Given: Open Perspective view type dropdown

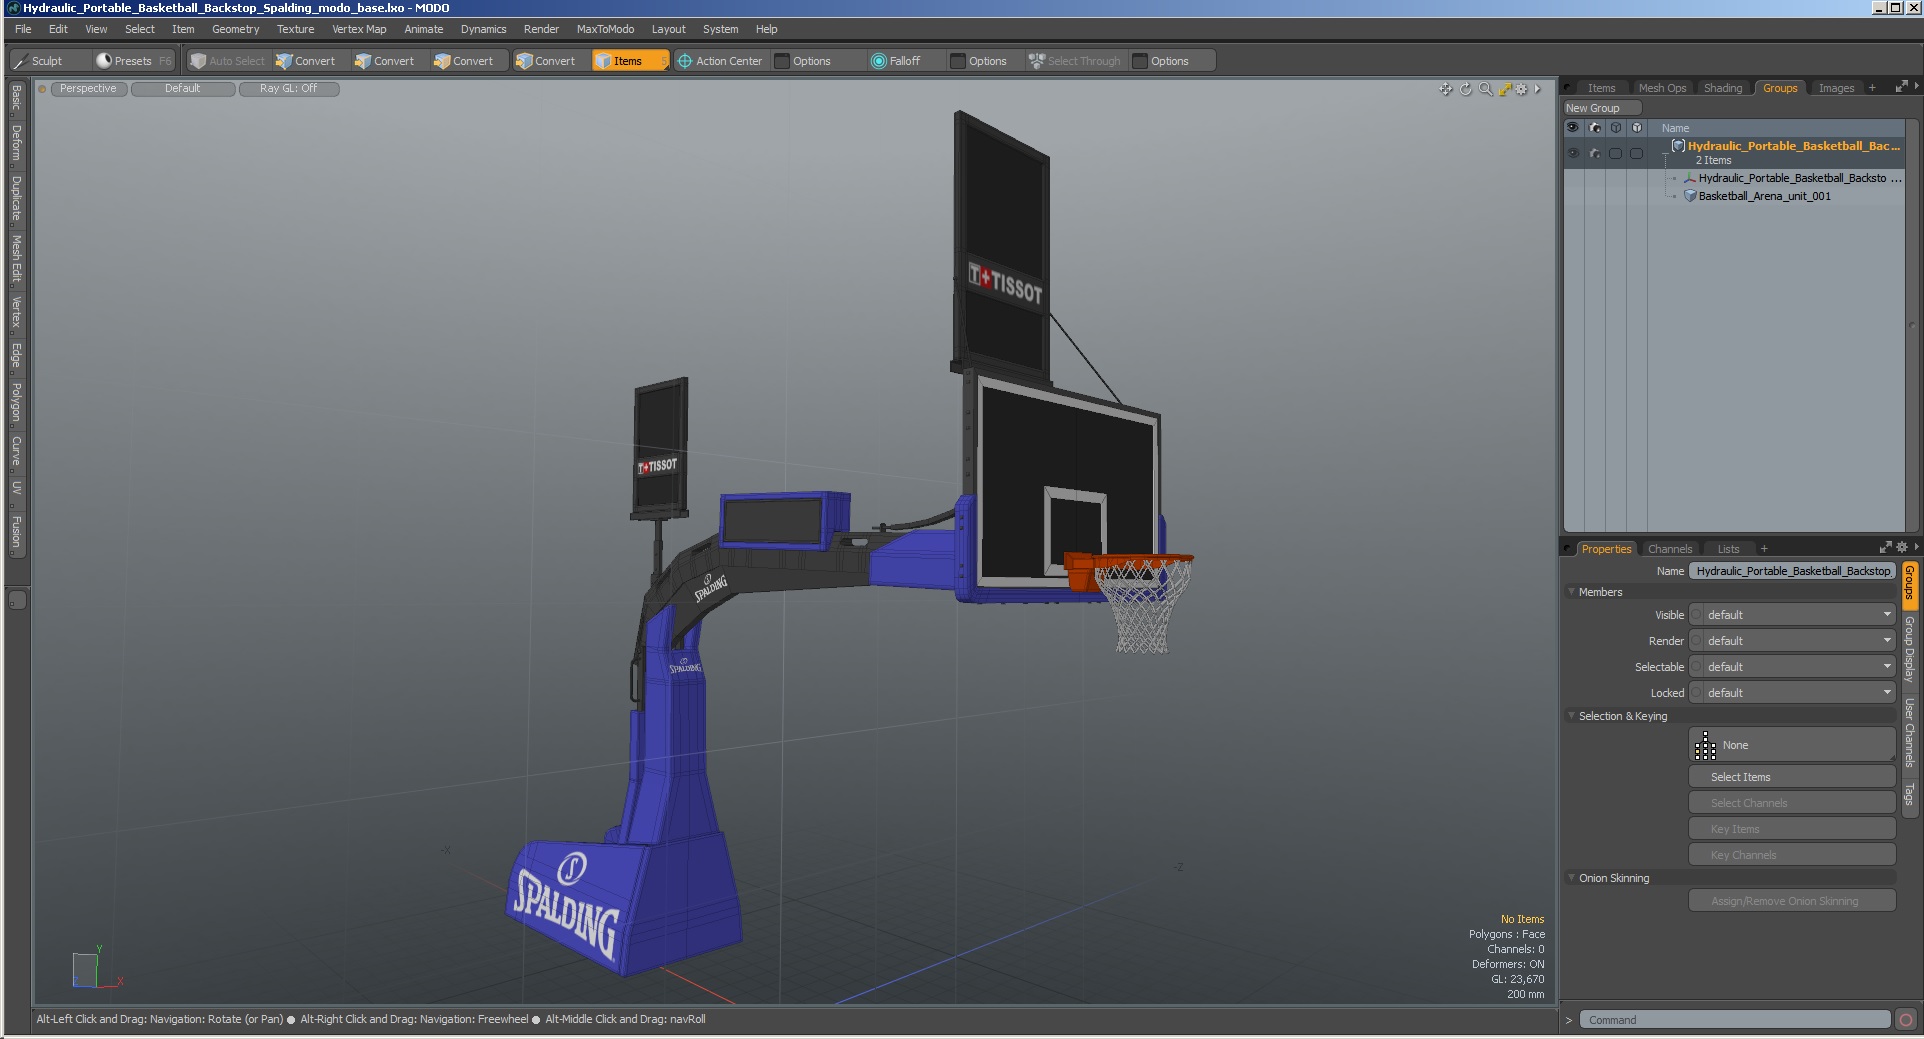Looking at the screenshot, I should pyautogui.click(x=88, y=89).
